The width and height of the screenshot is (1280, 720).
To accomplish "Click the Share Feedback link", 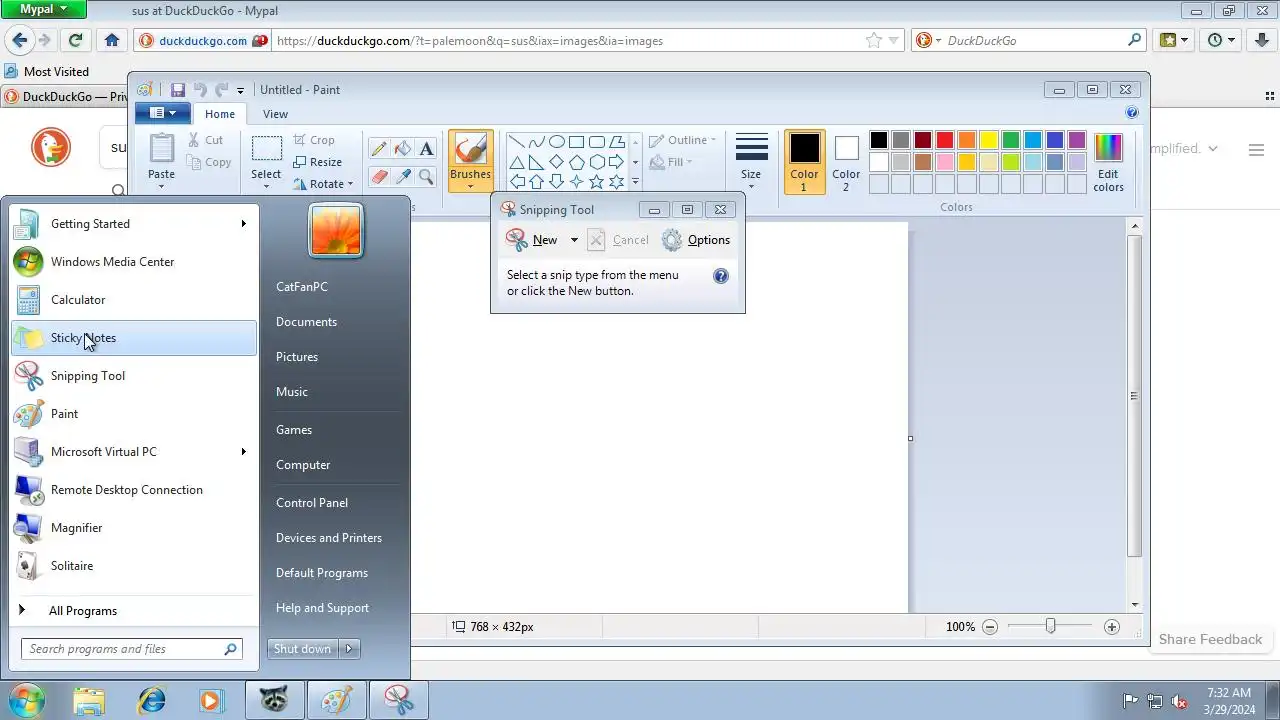I will click(x=1210, y=640).
